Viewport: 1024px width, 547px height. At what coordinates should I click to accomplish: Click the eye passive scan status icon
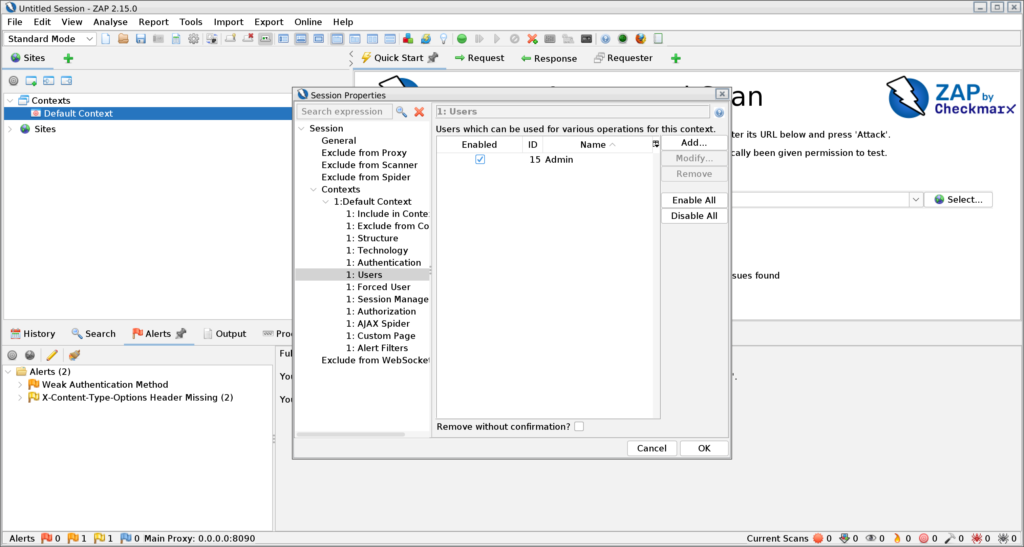tap(871, 539)
